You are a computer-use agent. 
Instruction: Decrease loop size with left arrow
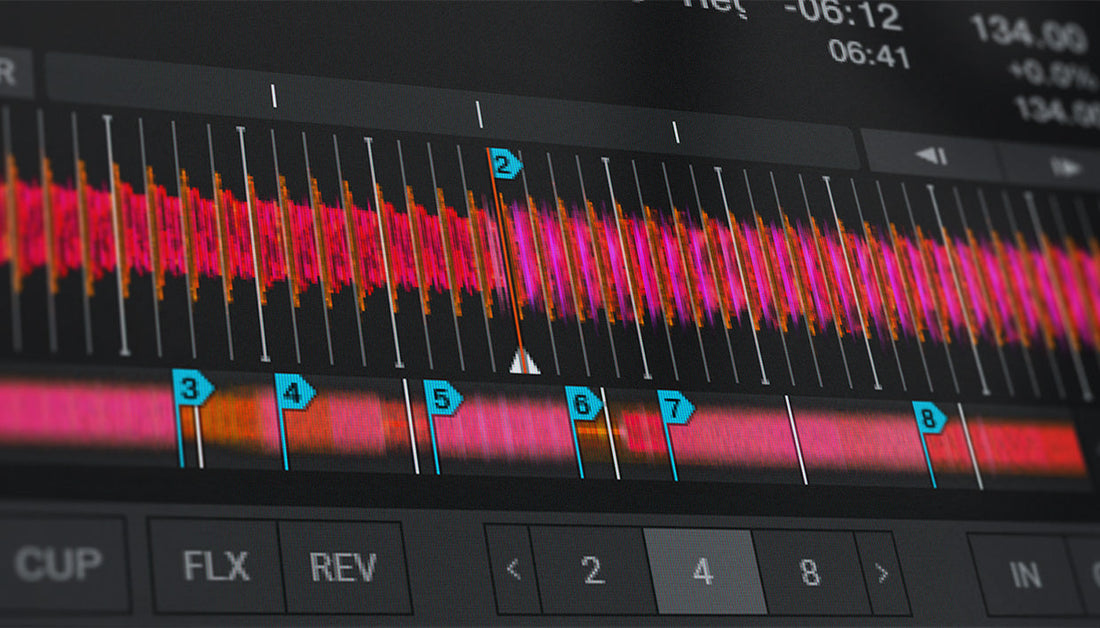[512, 569]
